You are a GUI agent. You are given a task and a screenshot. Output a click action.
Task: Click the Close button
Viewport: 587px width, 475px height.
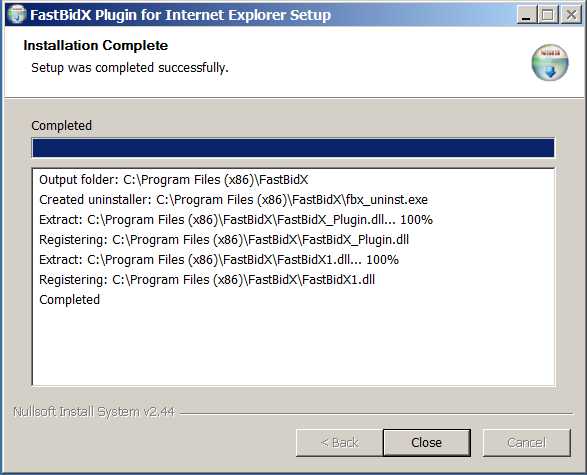coord(426,443)
